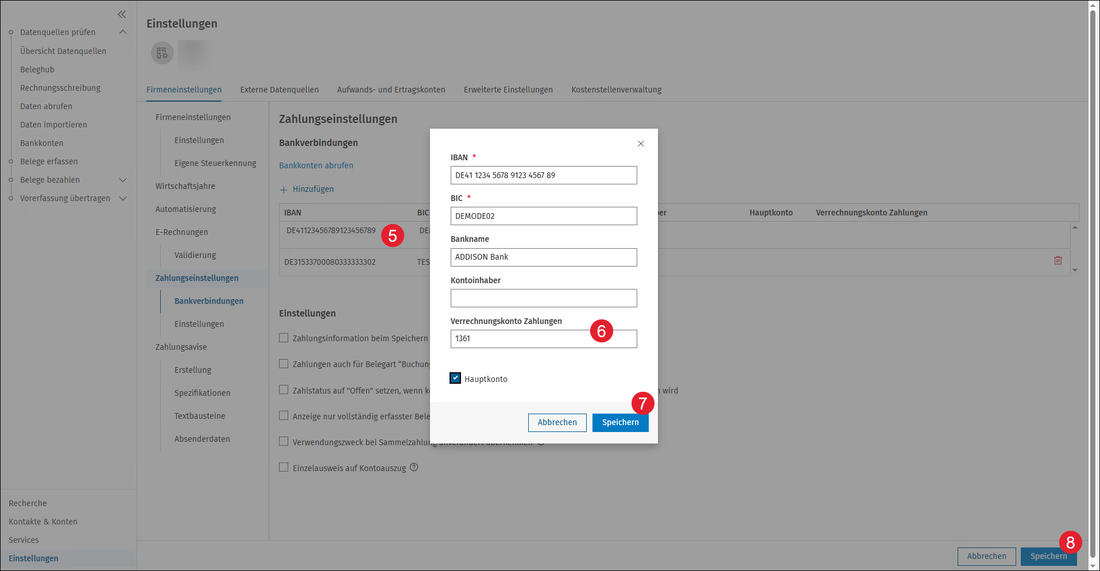1100x571 pixels.
Task: Switch to the Kostenstellenverwaltung tab
Action: click(x=616, y=90)
